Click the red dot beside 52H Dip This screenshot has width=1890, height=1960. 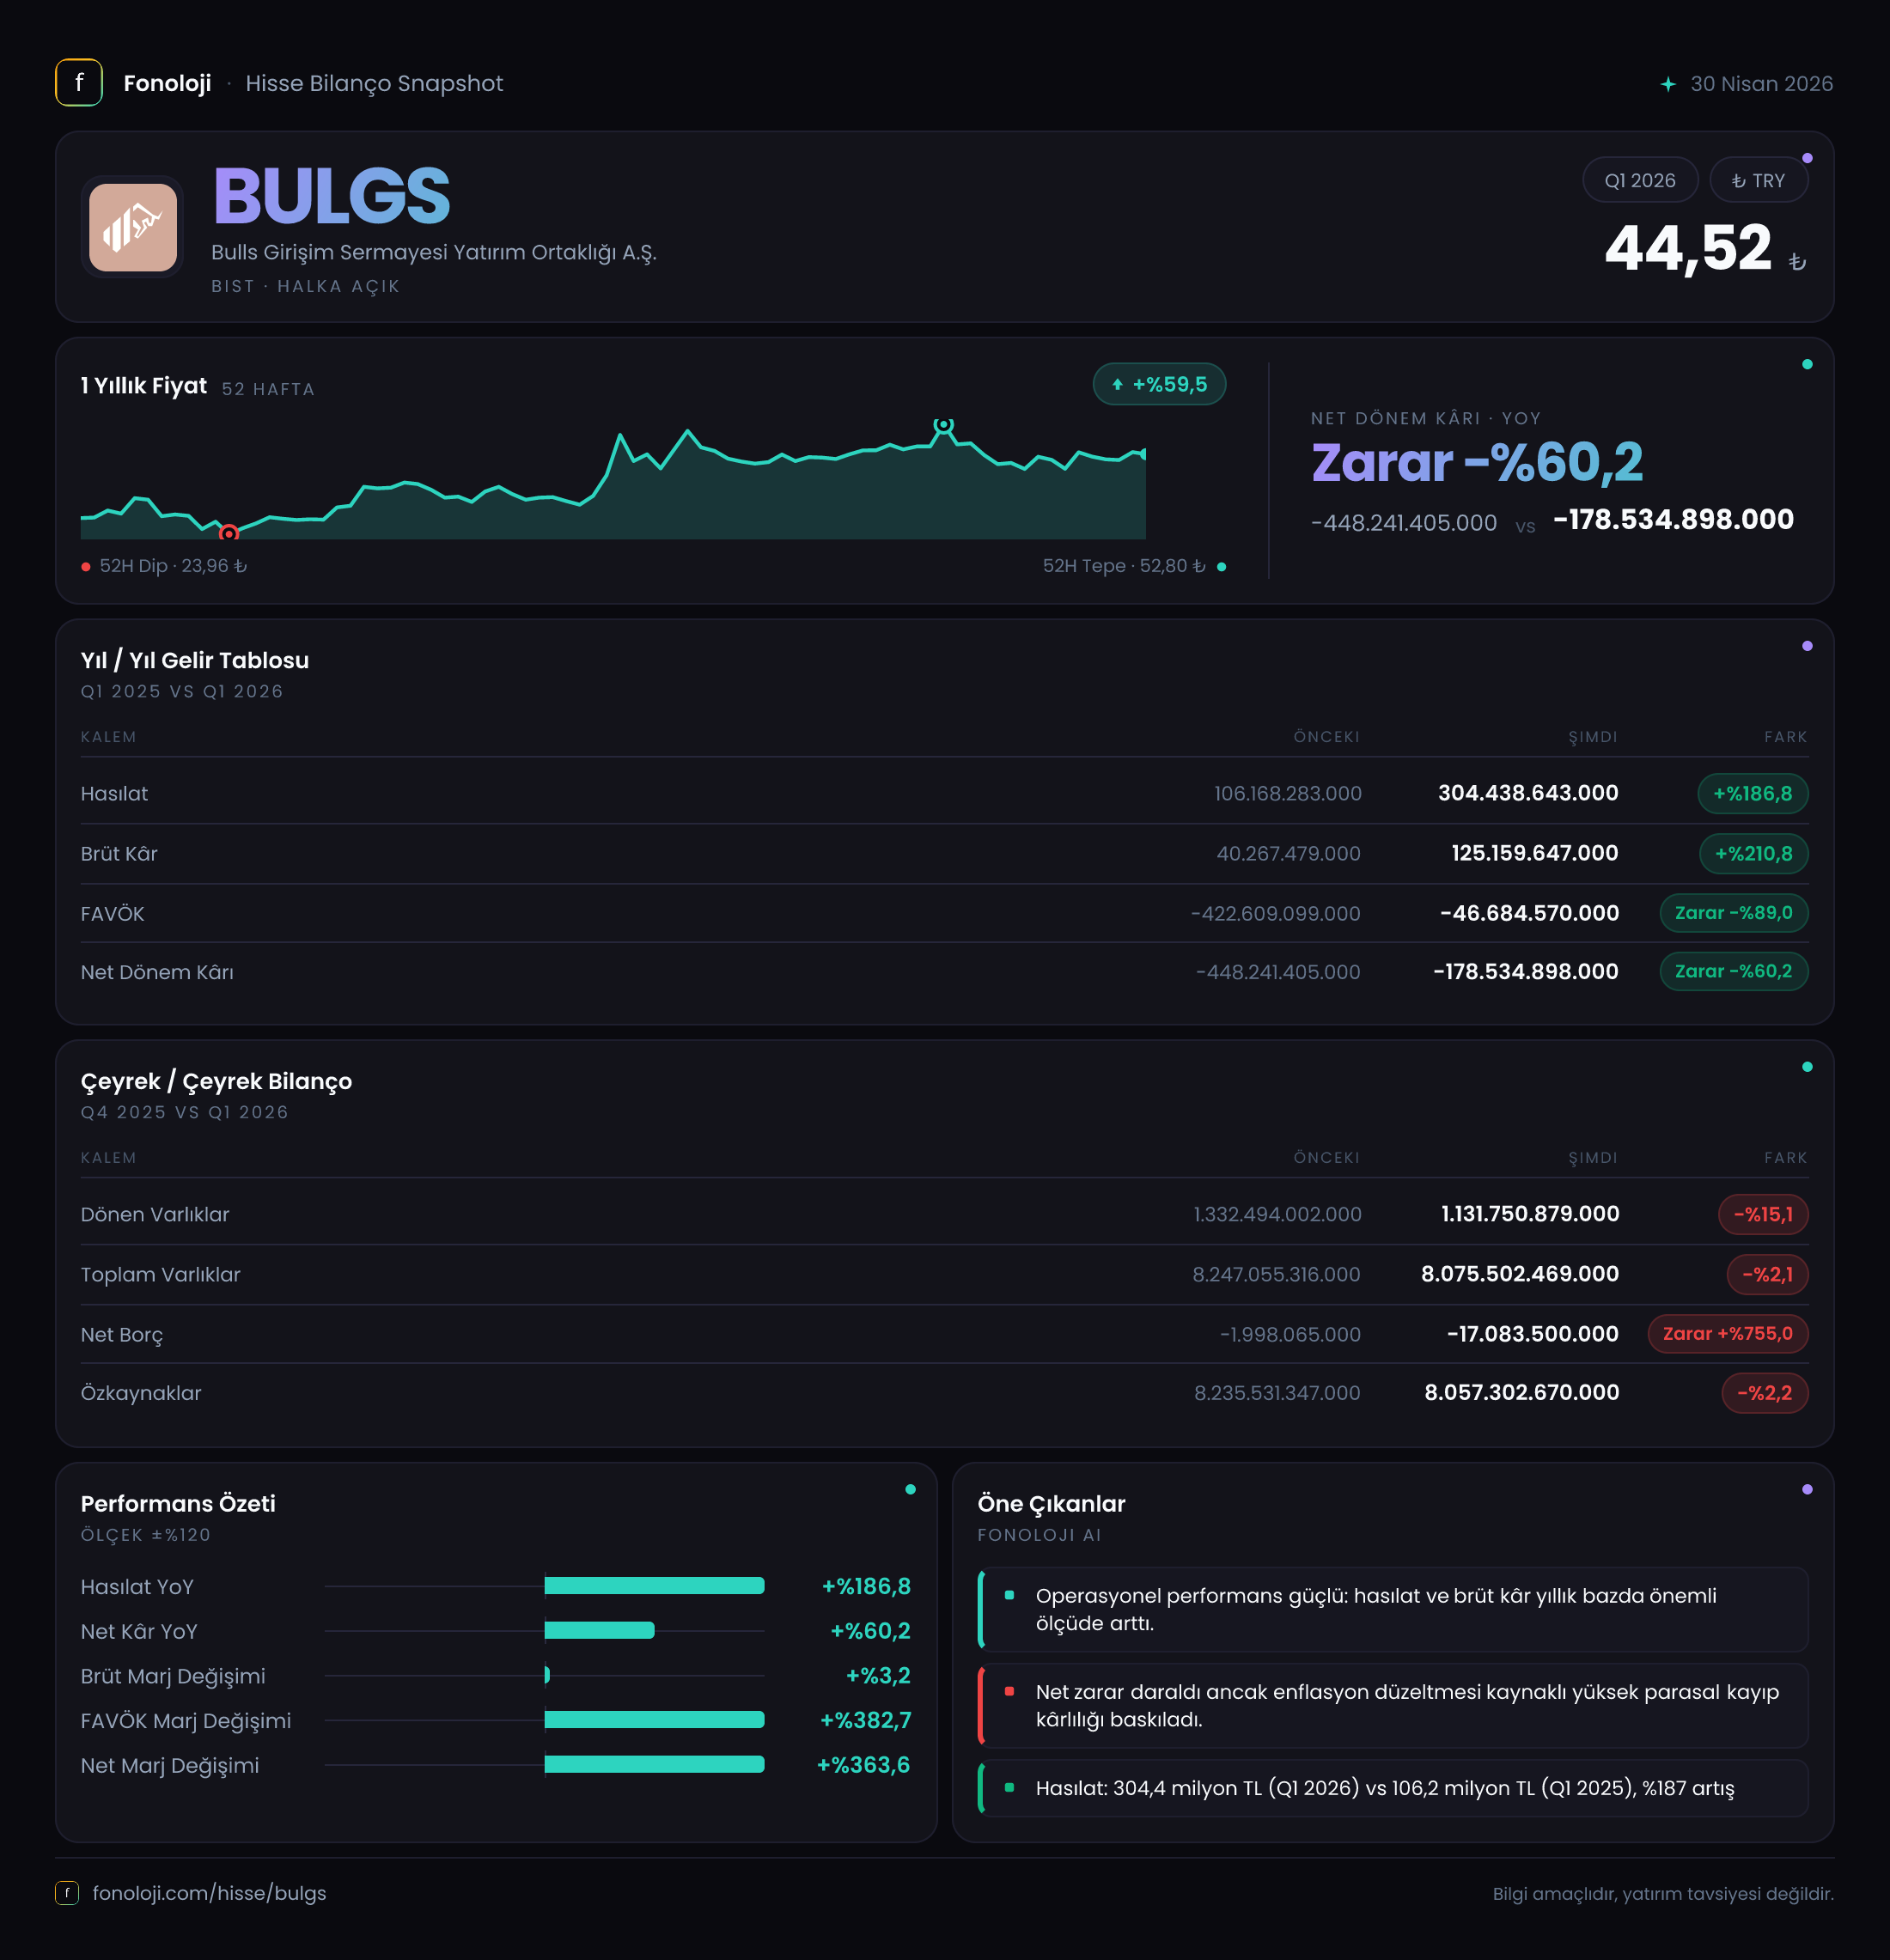click(86, 567)
